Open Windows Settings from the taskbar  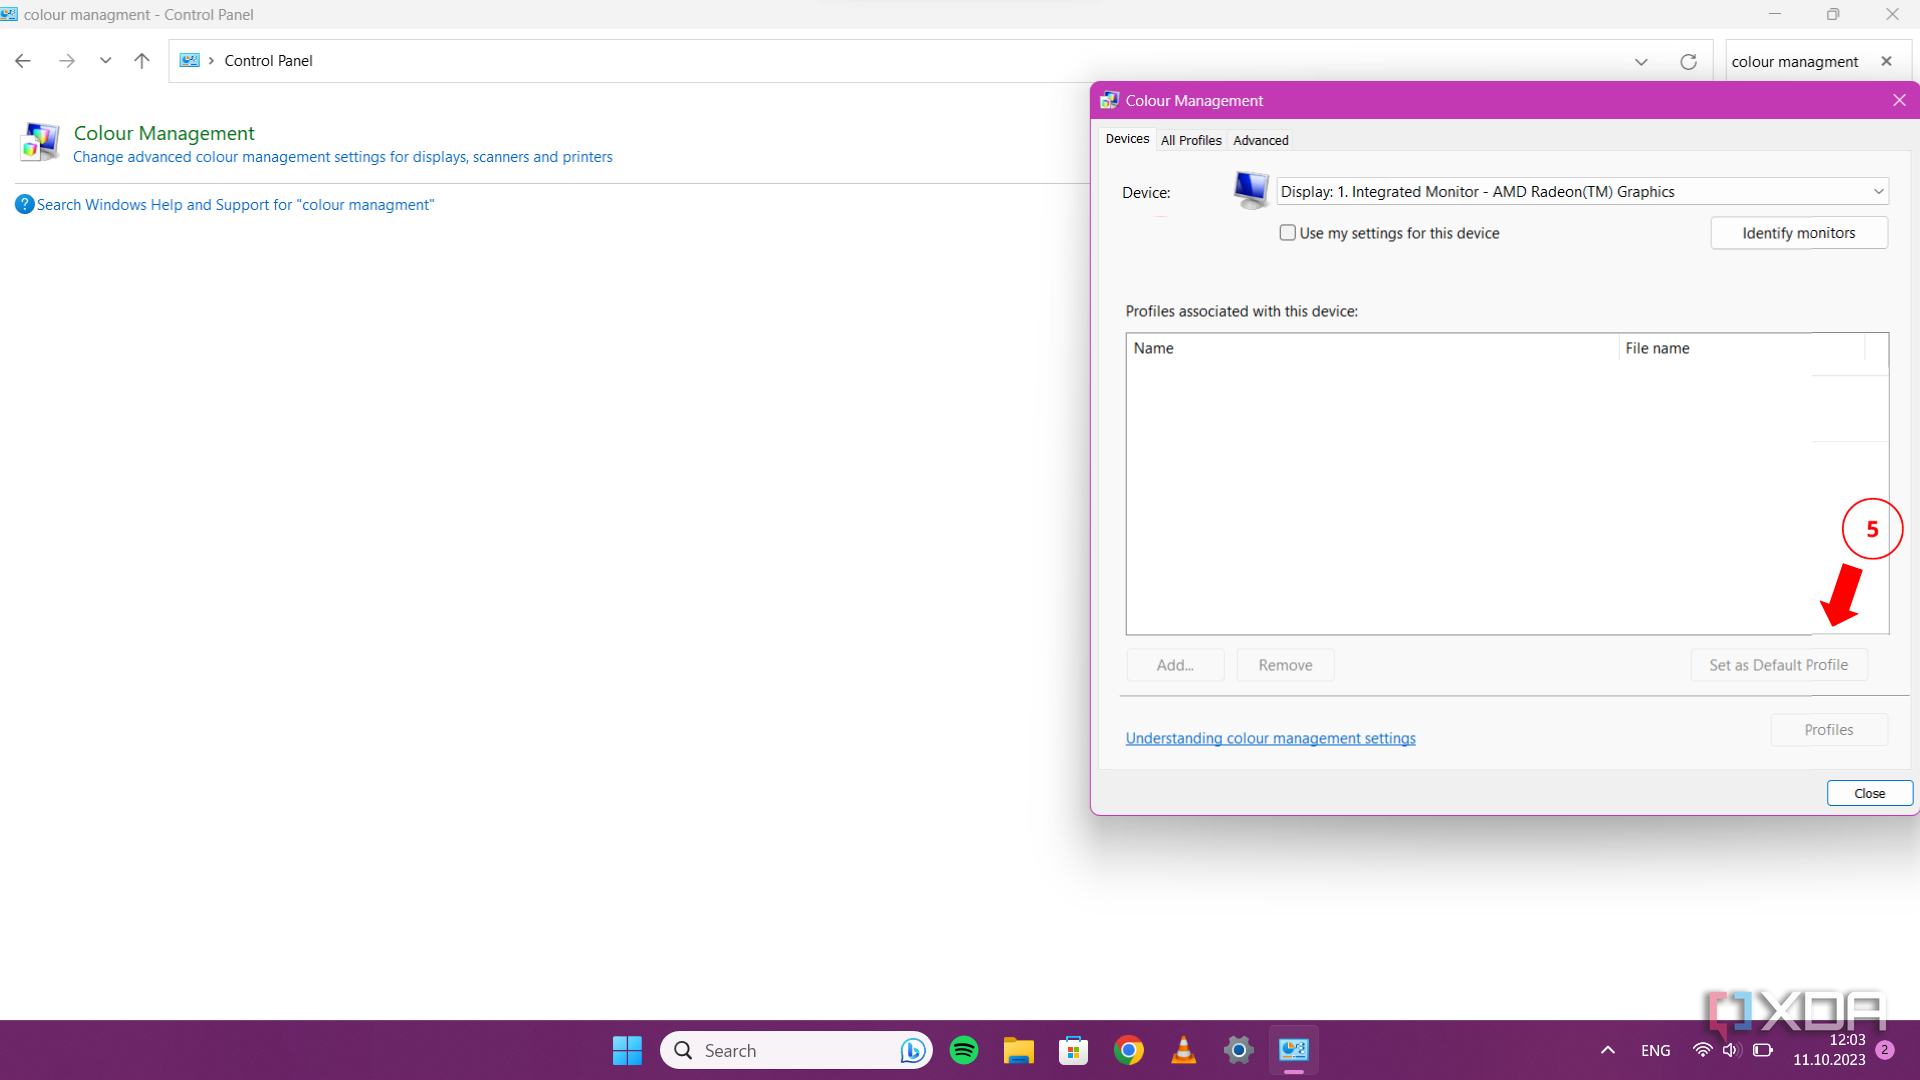(1238, 1050)
